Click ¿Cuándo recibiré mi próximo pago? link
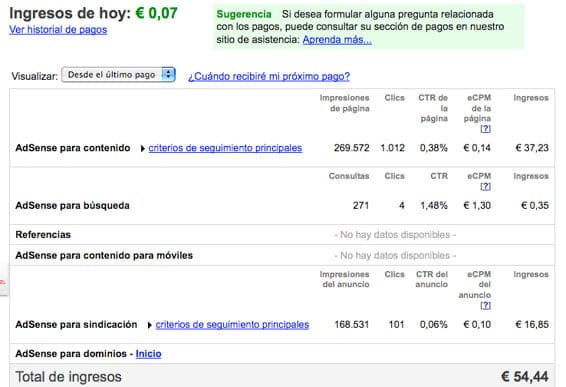566x387 pixels. pyautogui.click(x=269, y=77)
